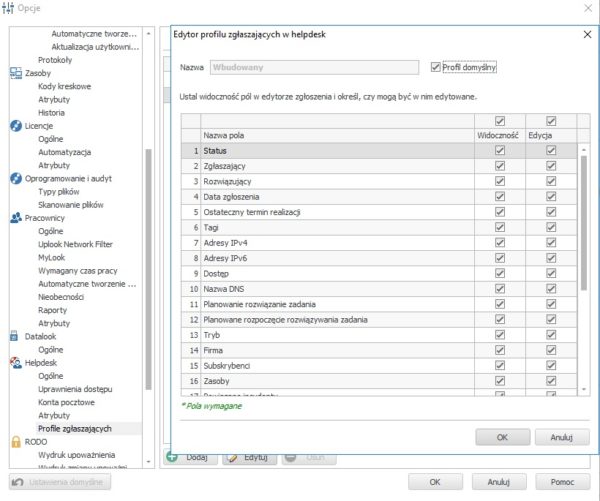Click the undo arrow icon on Ustawienia domyślne
Viewport: 600px width, 501px height.
click(x=18, y=482)
